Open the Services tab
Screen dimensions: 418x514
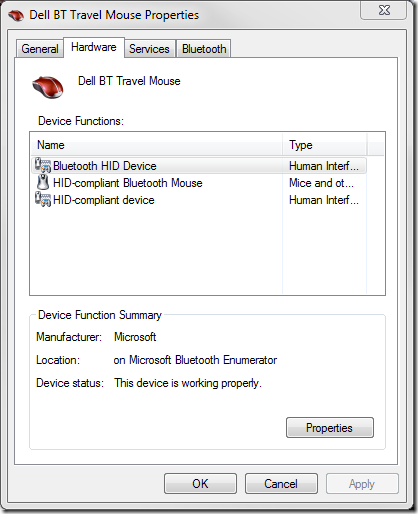tap(149, 49)
